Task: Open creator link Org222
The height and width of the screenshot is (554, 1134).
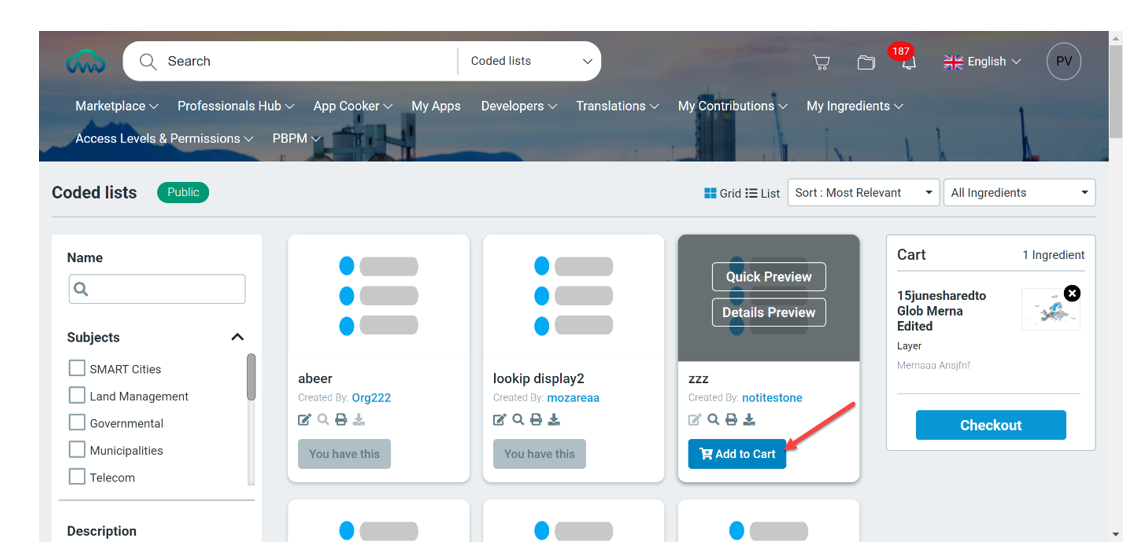Action: 372,398
